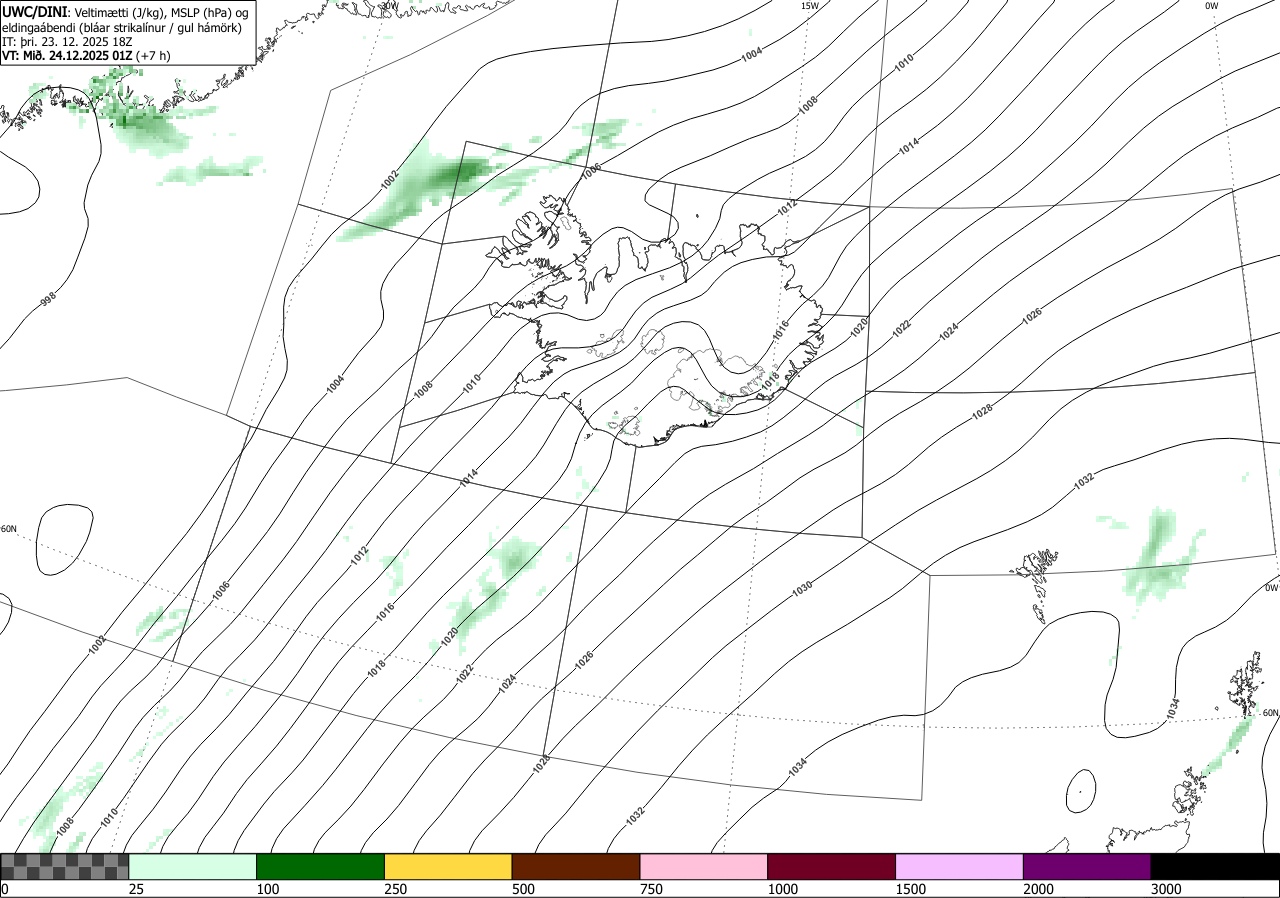Click the '1030' isobar label
Viewport: 1280px width, 898px height.
(x=802, y=589)
